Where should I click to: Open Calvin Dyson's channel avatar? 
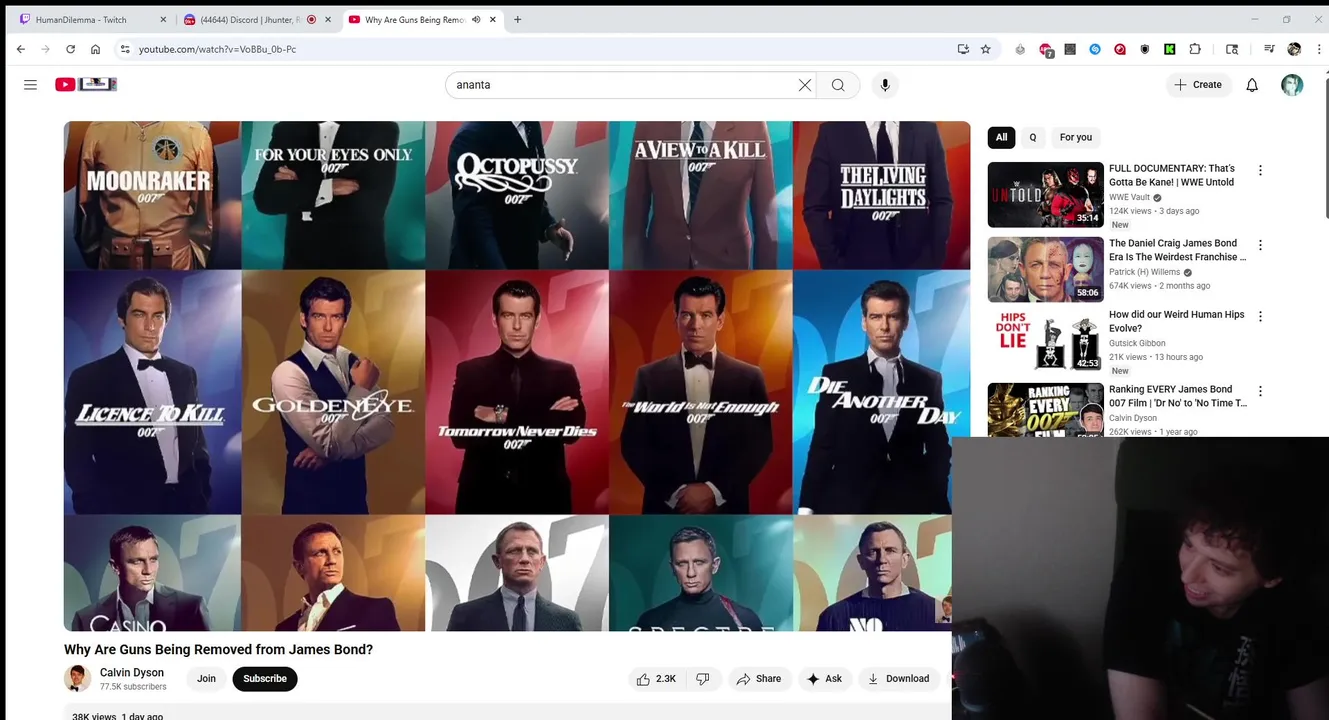[77, 679]
